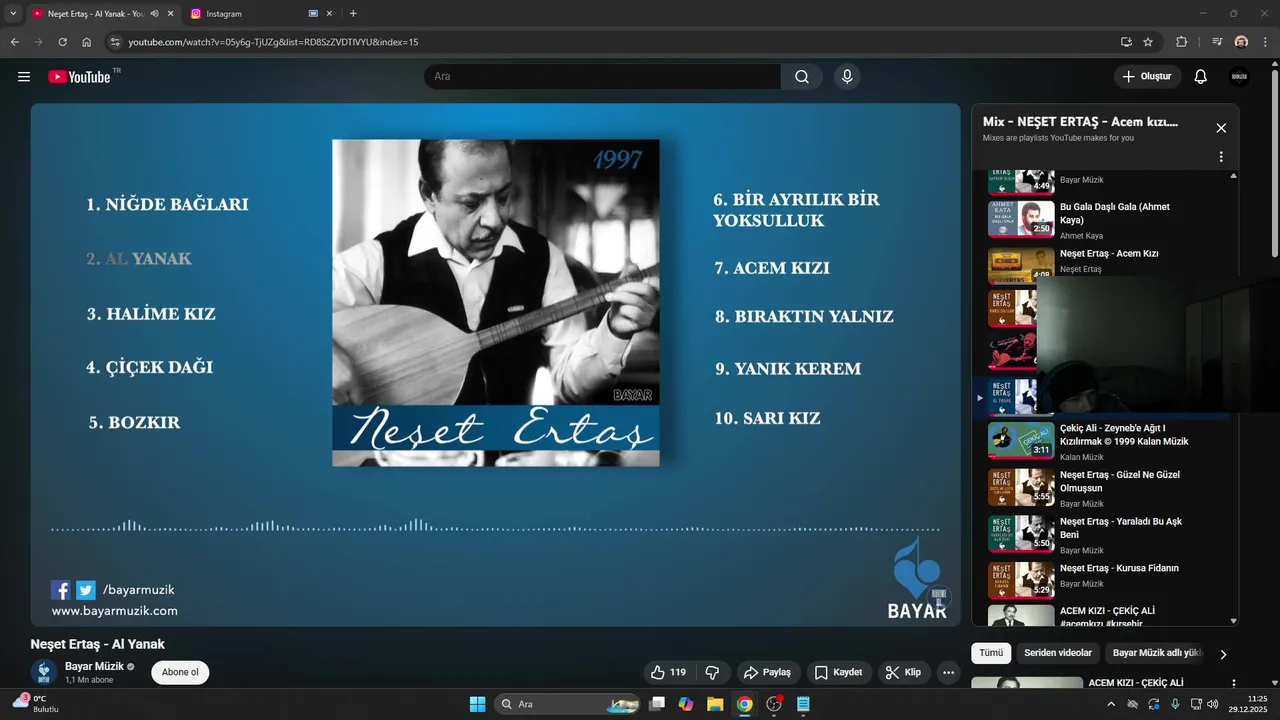Open the notifications bell
The width and height of the screenshot is (1280, 720).
coord(1201,77)
